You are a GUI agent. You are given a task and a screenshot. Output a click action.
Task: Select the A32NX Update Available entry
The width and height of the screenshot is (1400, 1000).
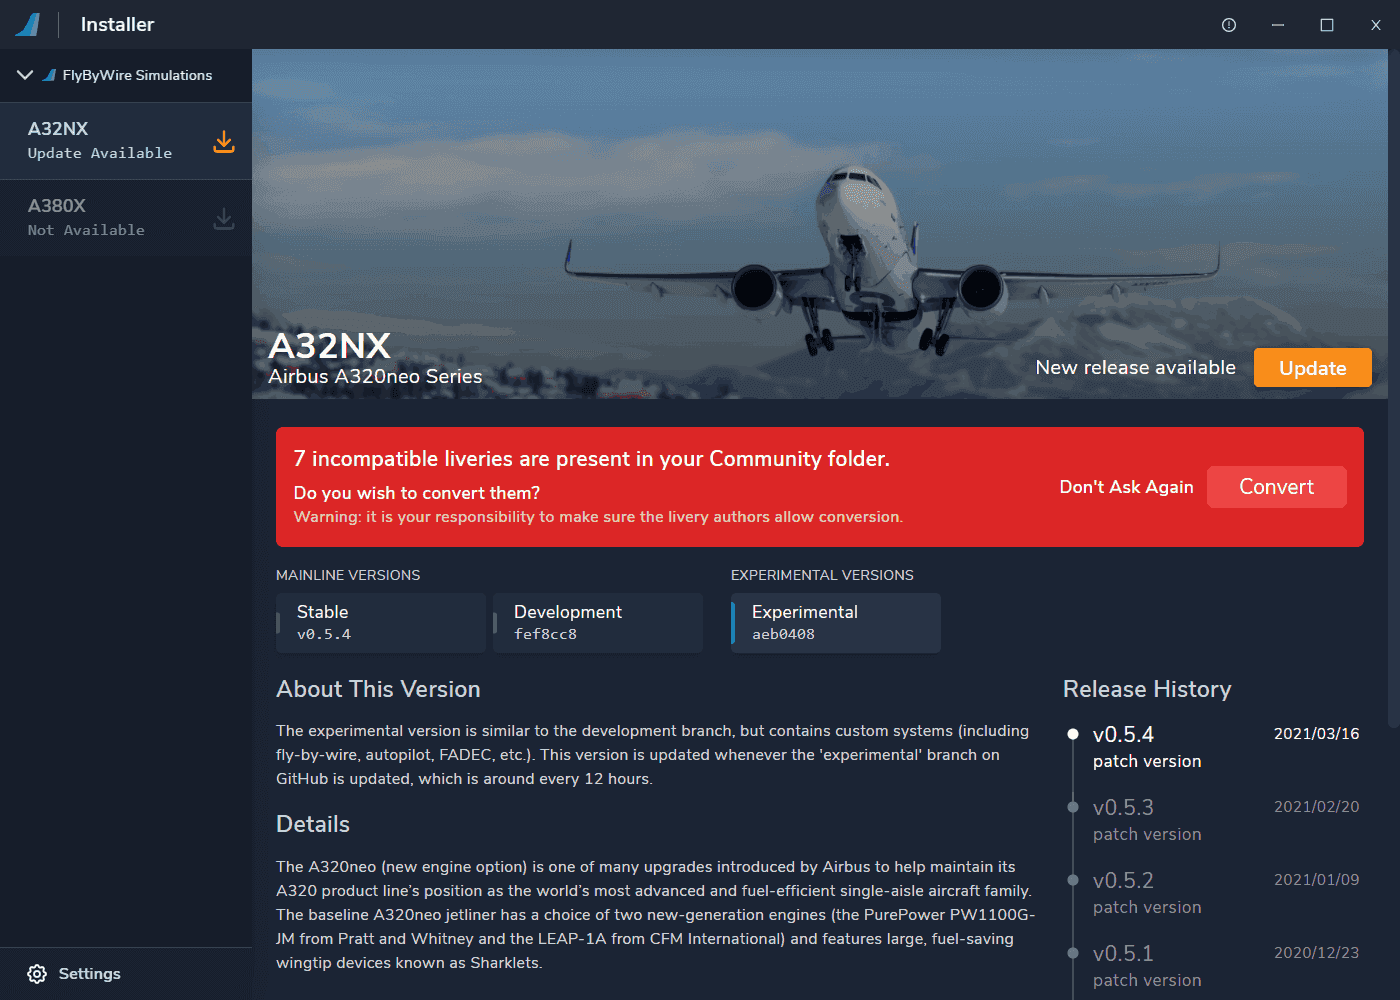[x=126, y=141]
